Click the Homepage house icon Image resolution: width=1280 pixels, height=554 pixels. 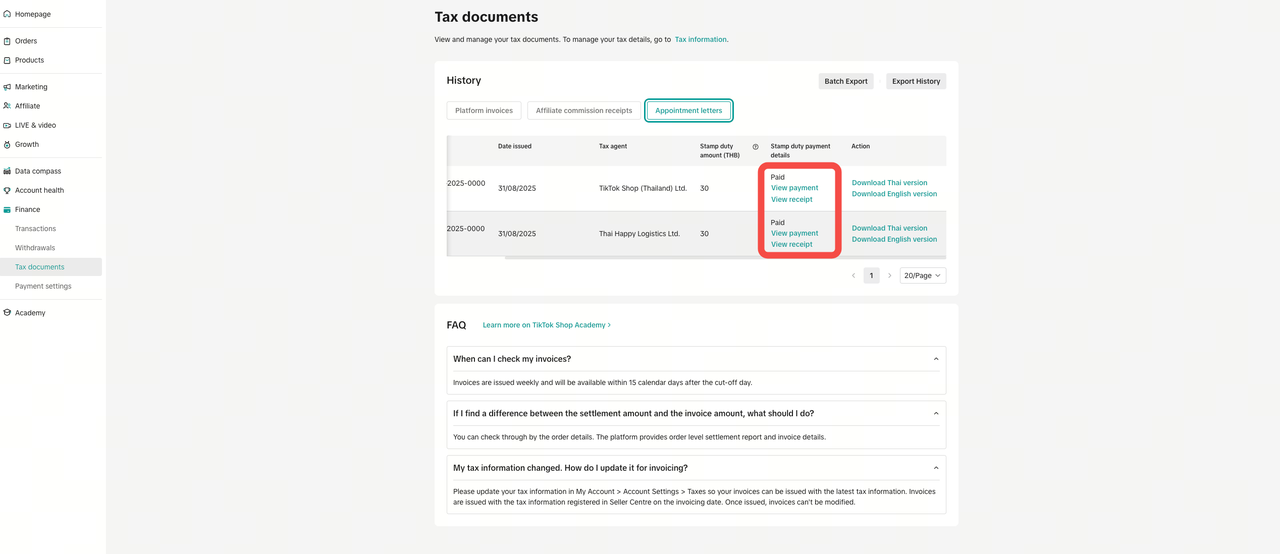tap(7, 14)
